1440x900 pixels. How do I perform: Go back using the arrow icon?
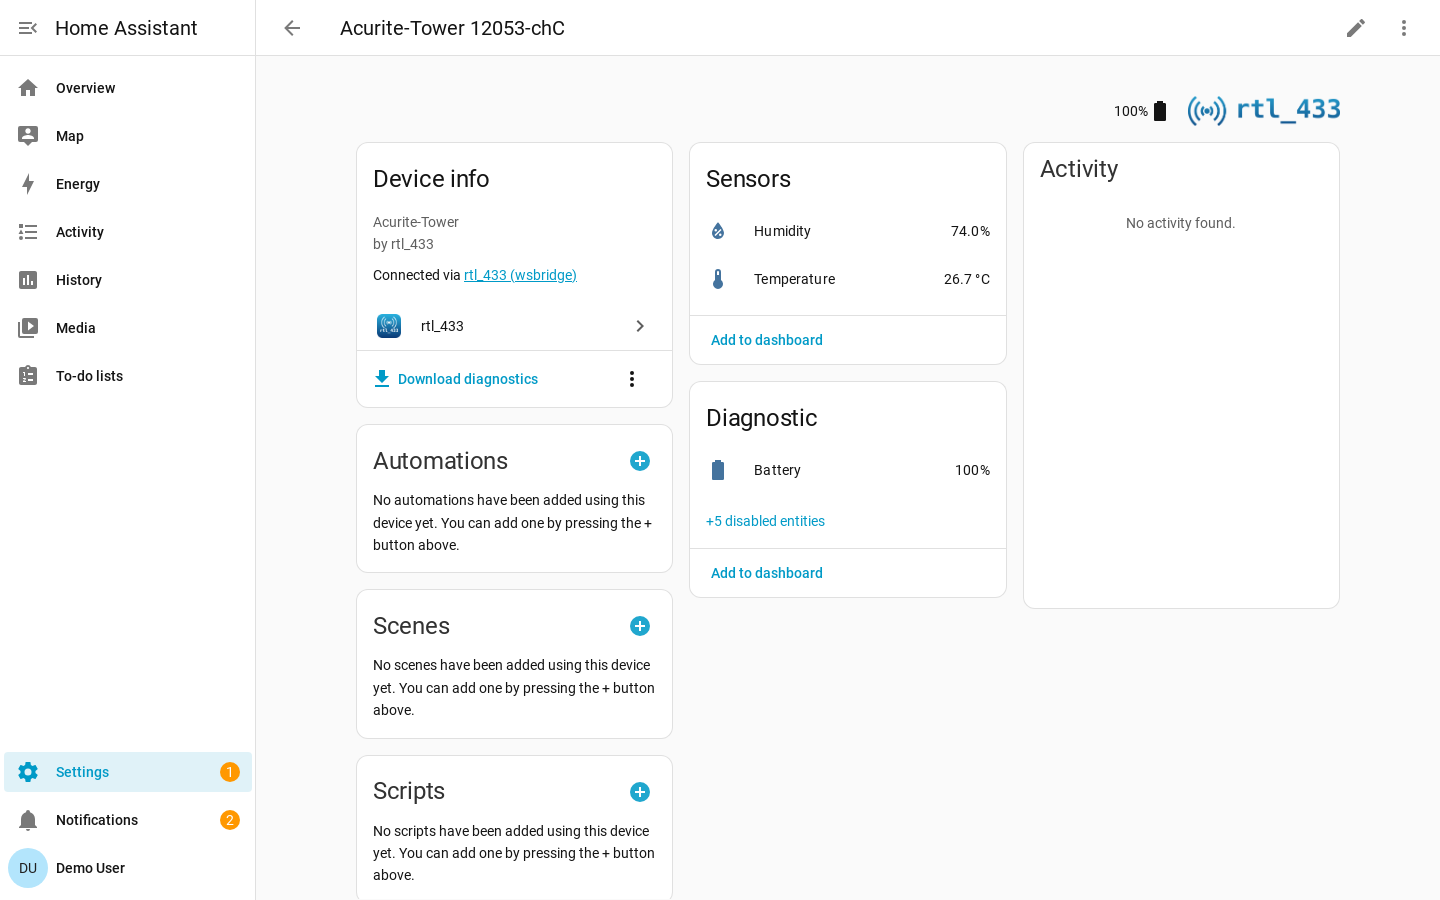click(x=292, y=28)
